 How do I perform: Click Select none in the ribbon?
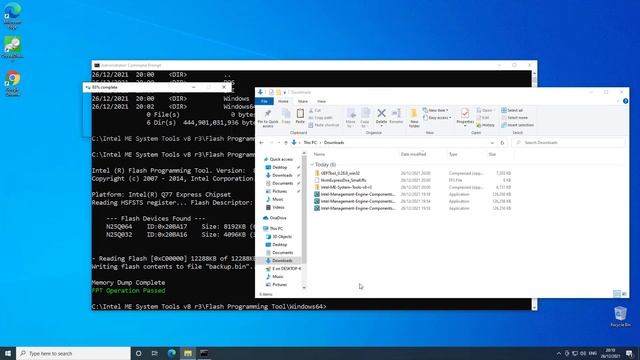pos(515,118)
